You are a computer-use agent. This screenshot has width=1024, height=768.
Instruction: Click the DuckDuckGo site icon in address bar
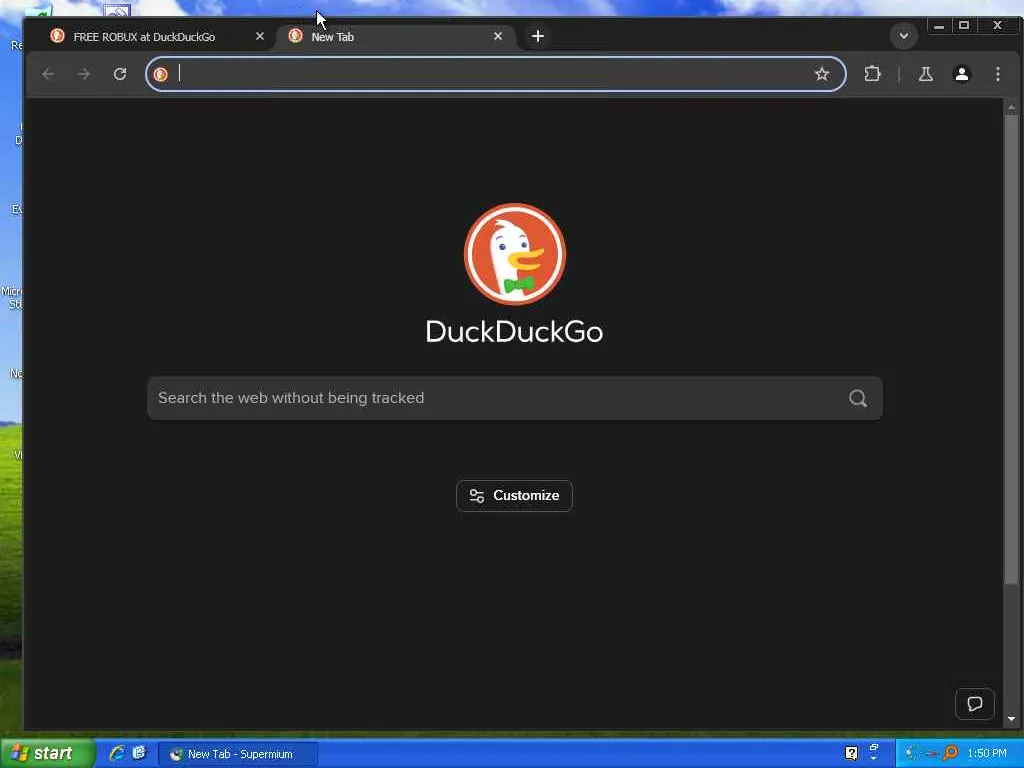[x=161, y=74]
